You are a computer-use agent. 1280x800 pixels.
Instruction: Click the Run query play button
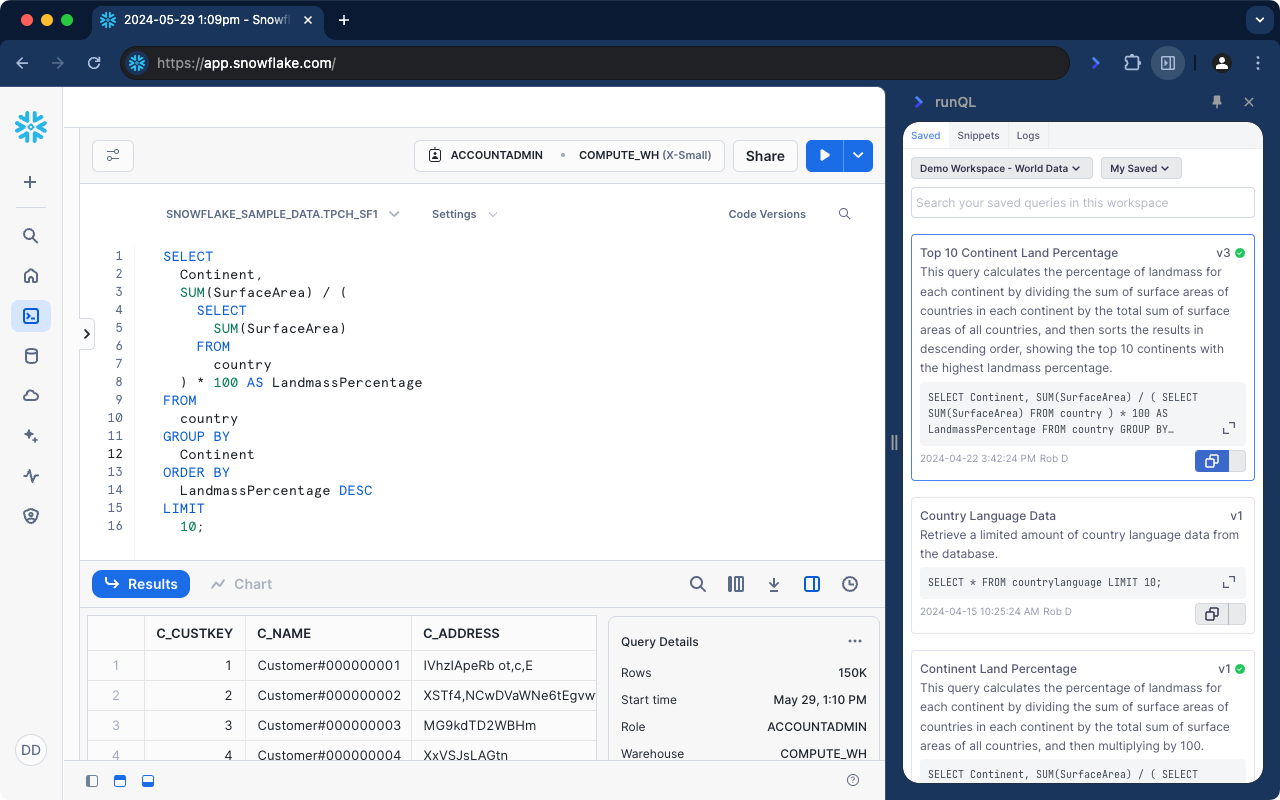pyautogui.click(x=825, y=156)
